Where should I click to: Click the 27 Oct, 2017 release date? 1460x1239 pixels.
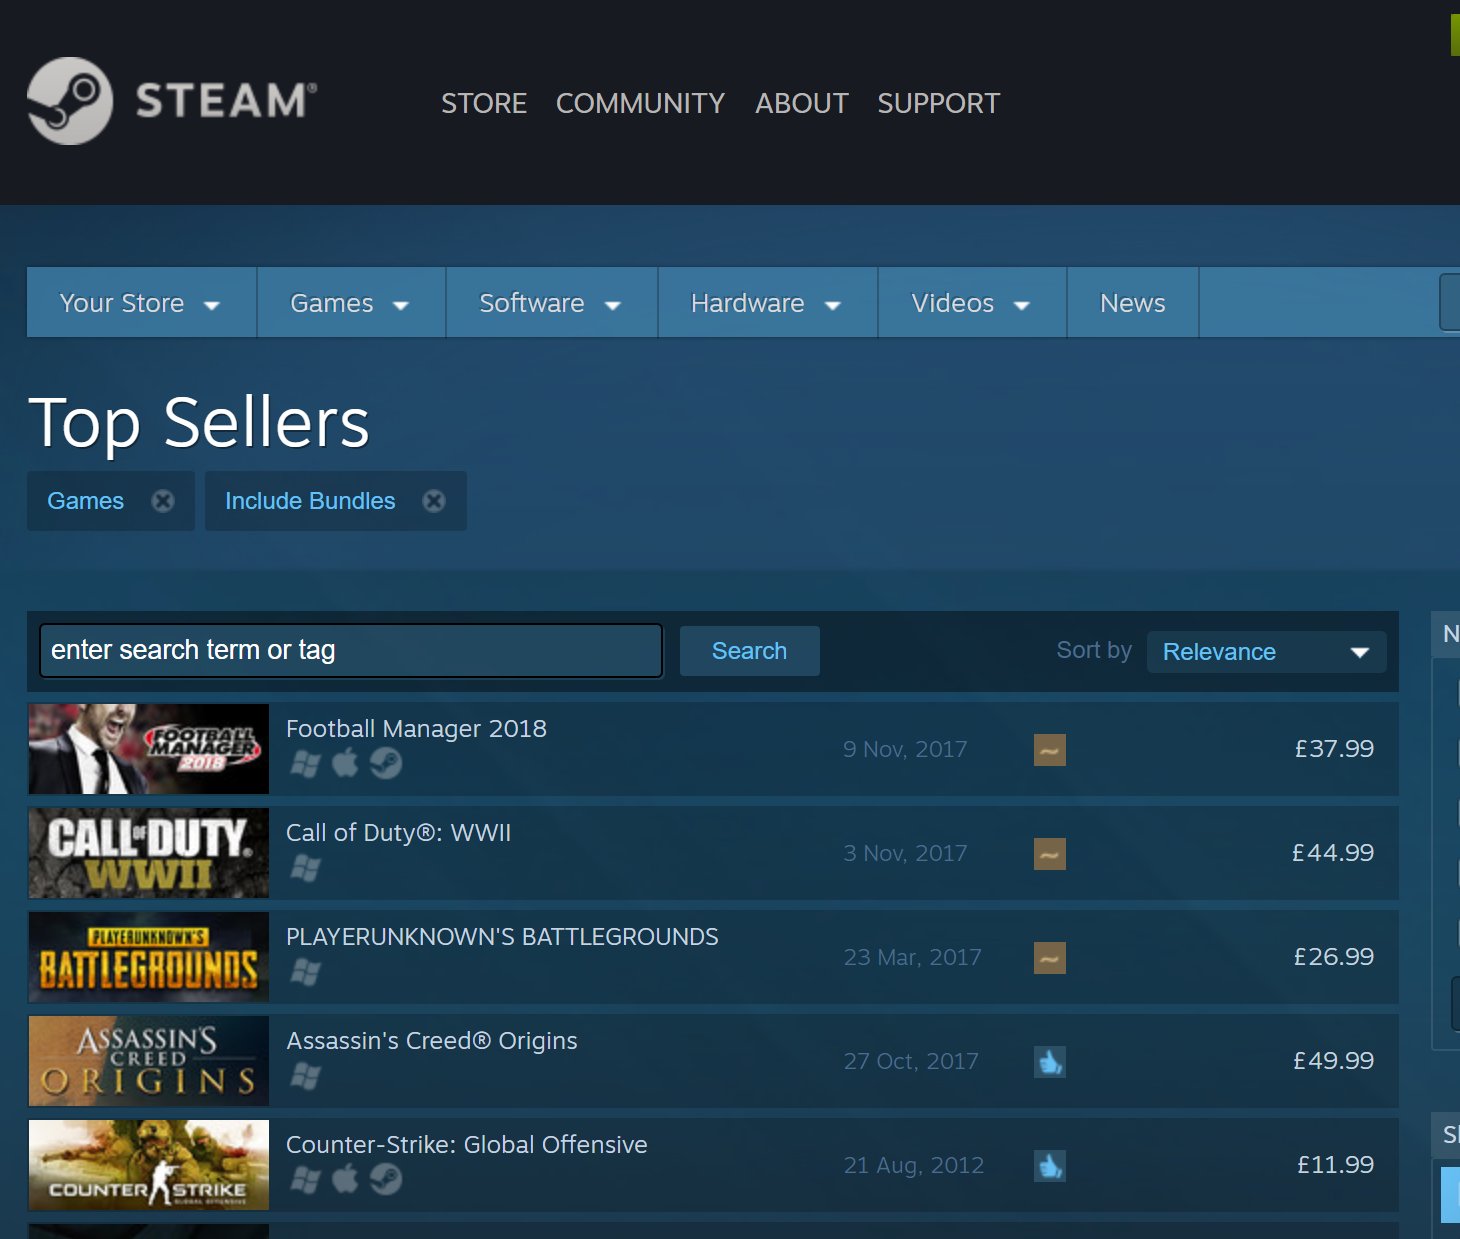pyautogui.click(x=911, y=1061)
